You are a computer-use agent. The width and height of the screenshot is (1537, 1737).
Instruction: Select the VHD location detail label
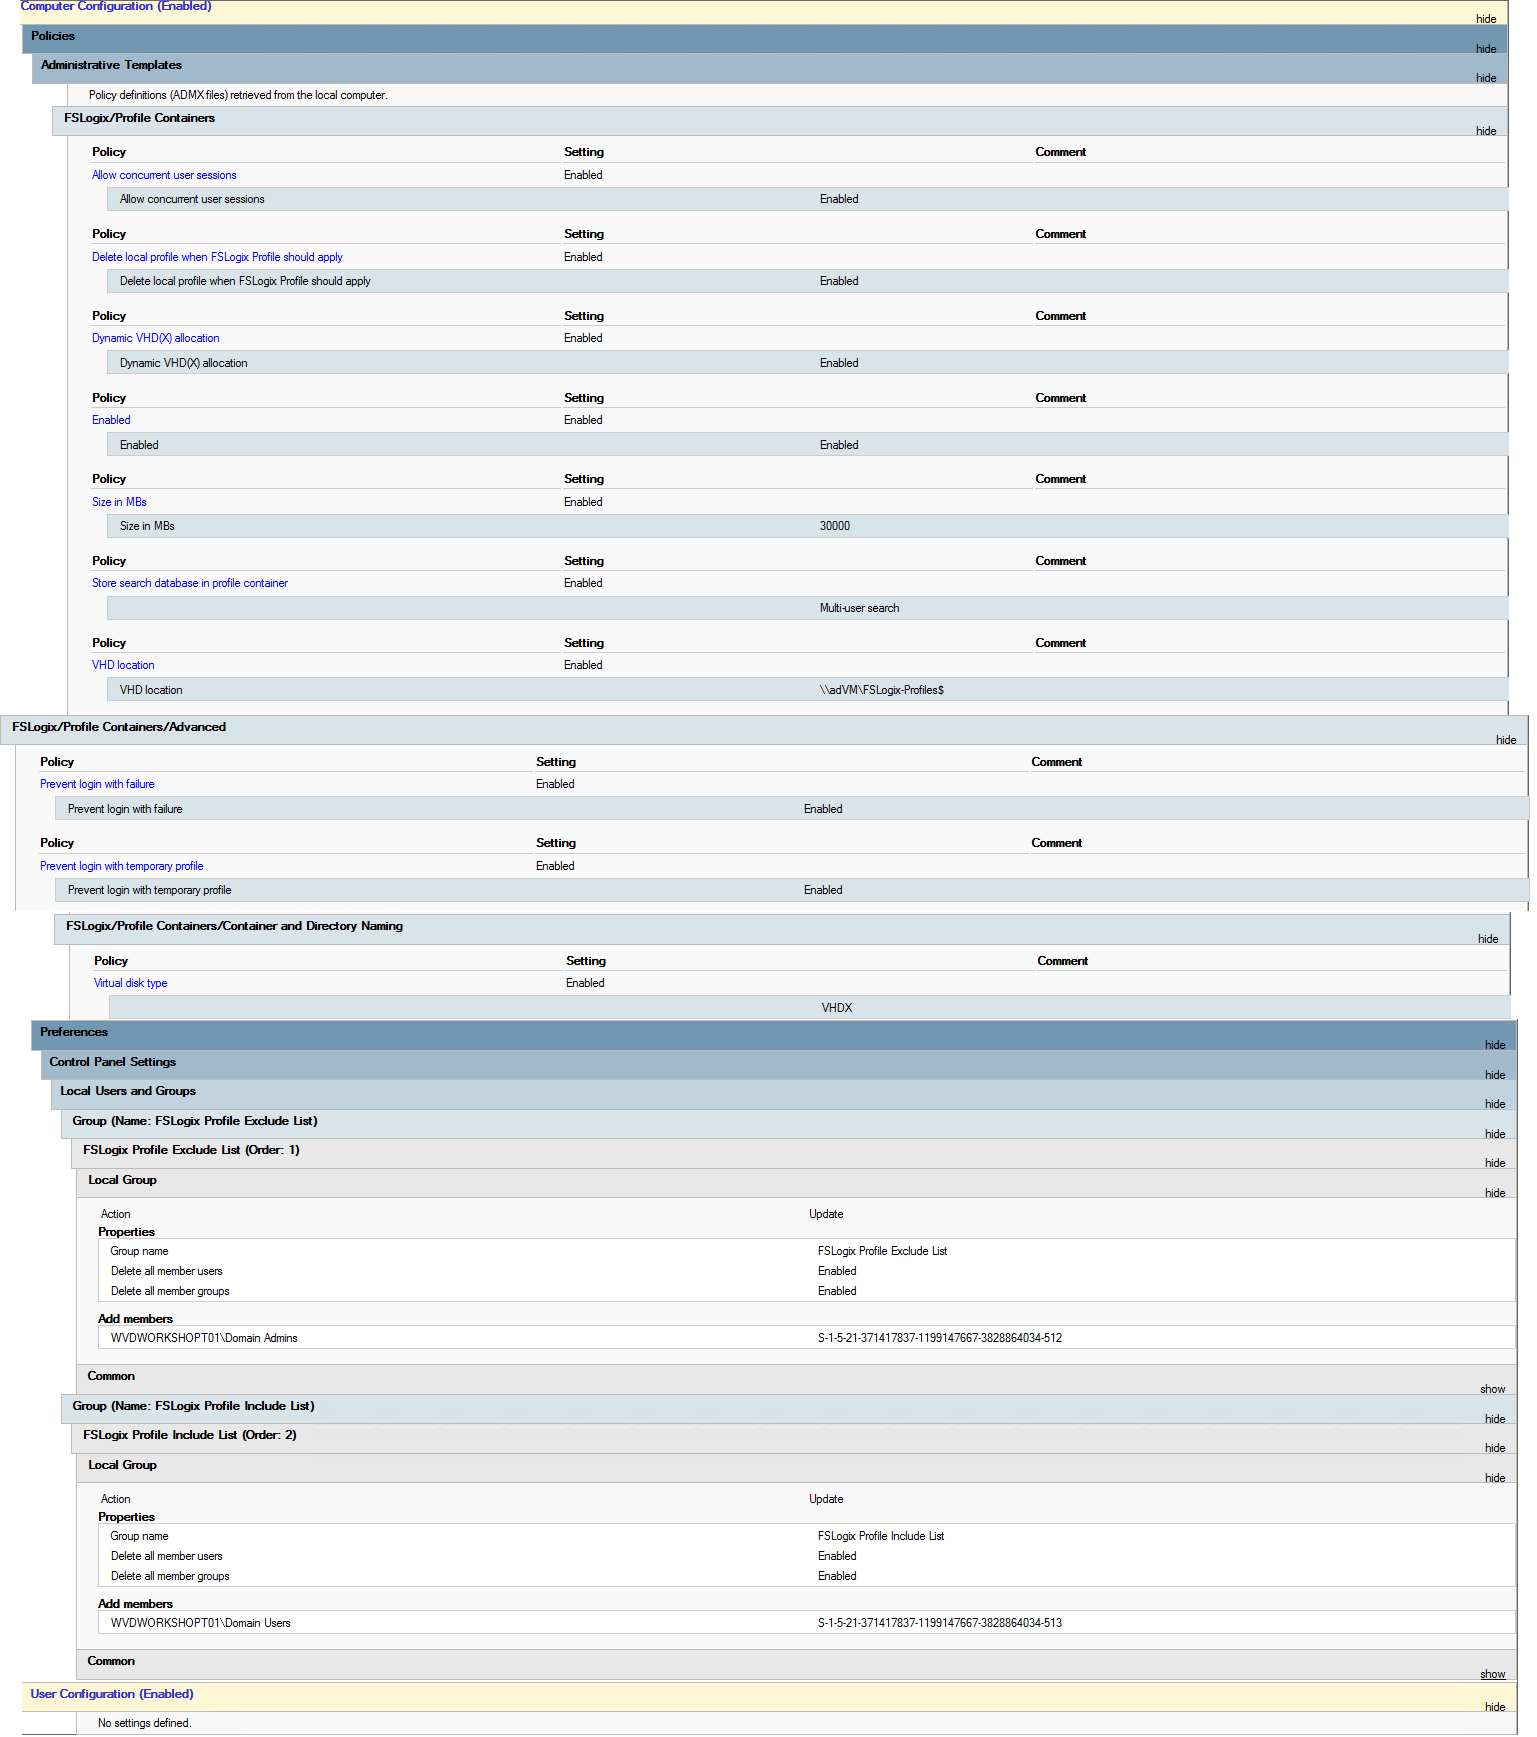coord(151,690)
